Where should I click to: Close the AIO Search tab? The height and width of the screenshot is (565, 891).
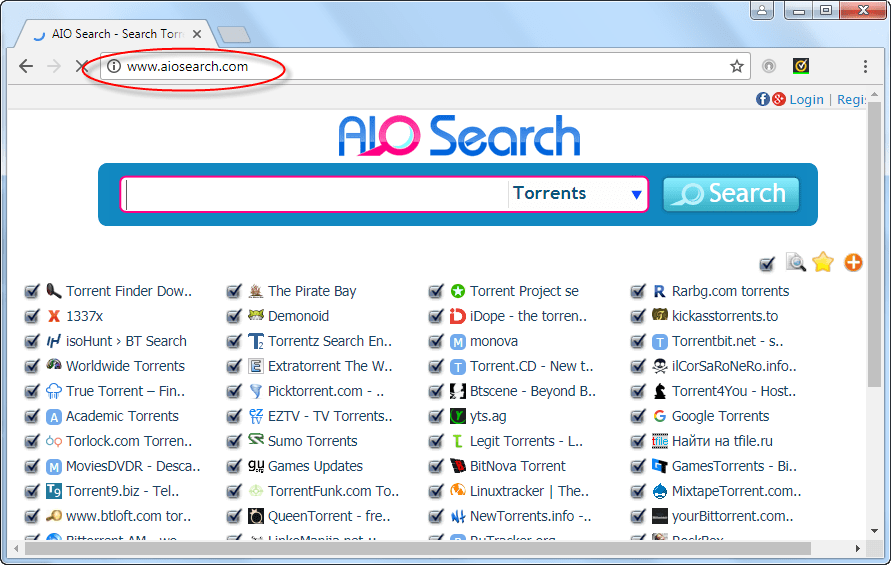197,34
